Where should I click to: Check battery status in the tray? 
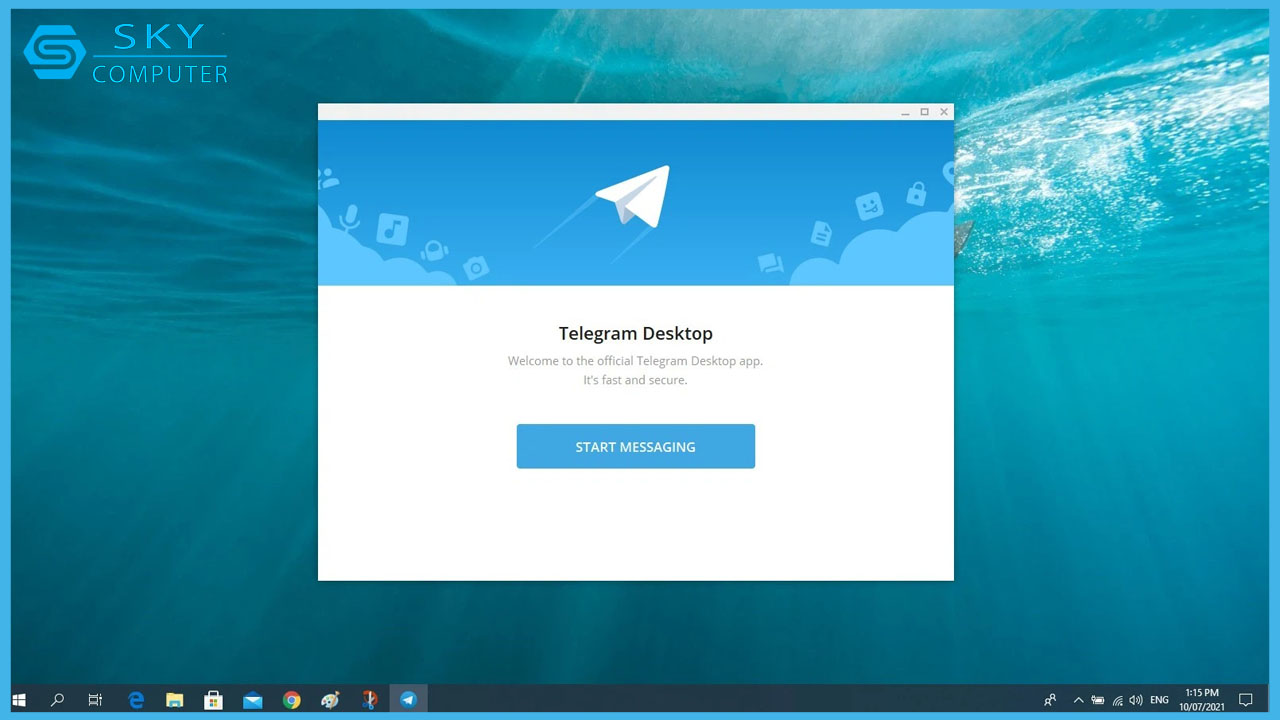click(1097, 700)
